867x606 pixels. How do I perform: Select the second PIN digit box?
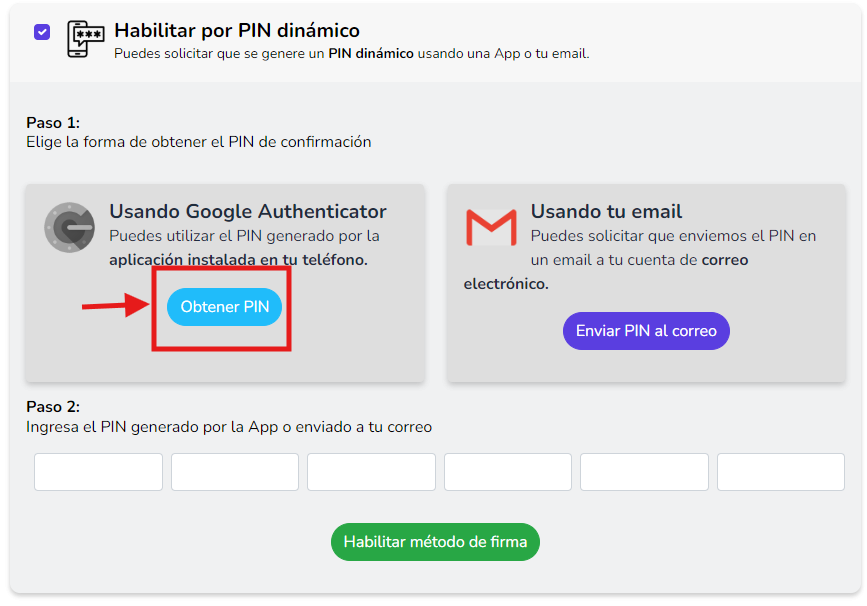(x=235, y=472)
